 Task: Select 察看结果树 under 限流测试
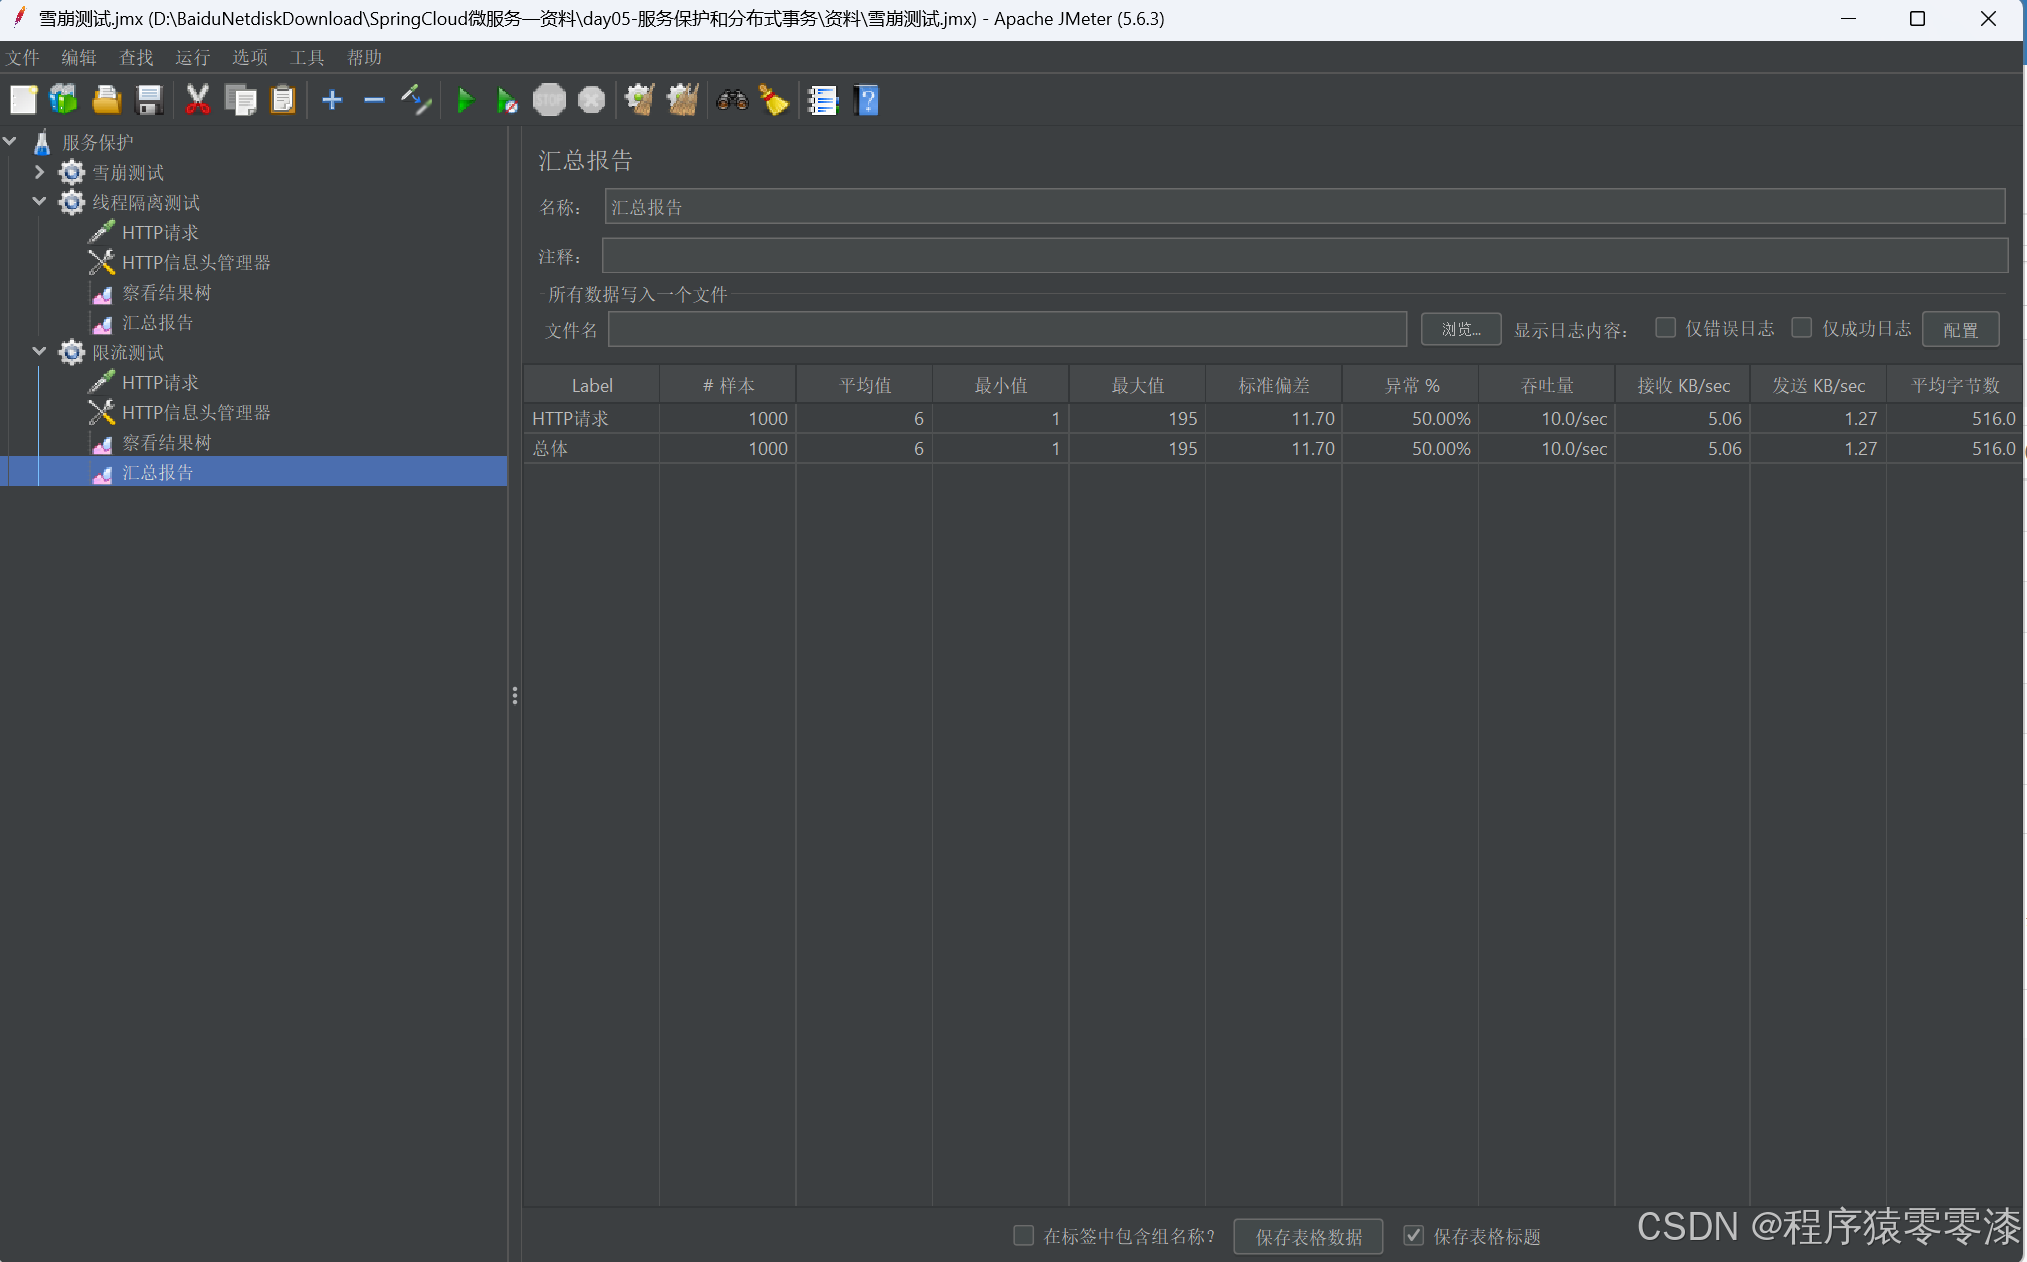click(166, 443)
